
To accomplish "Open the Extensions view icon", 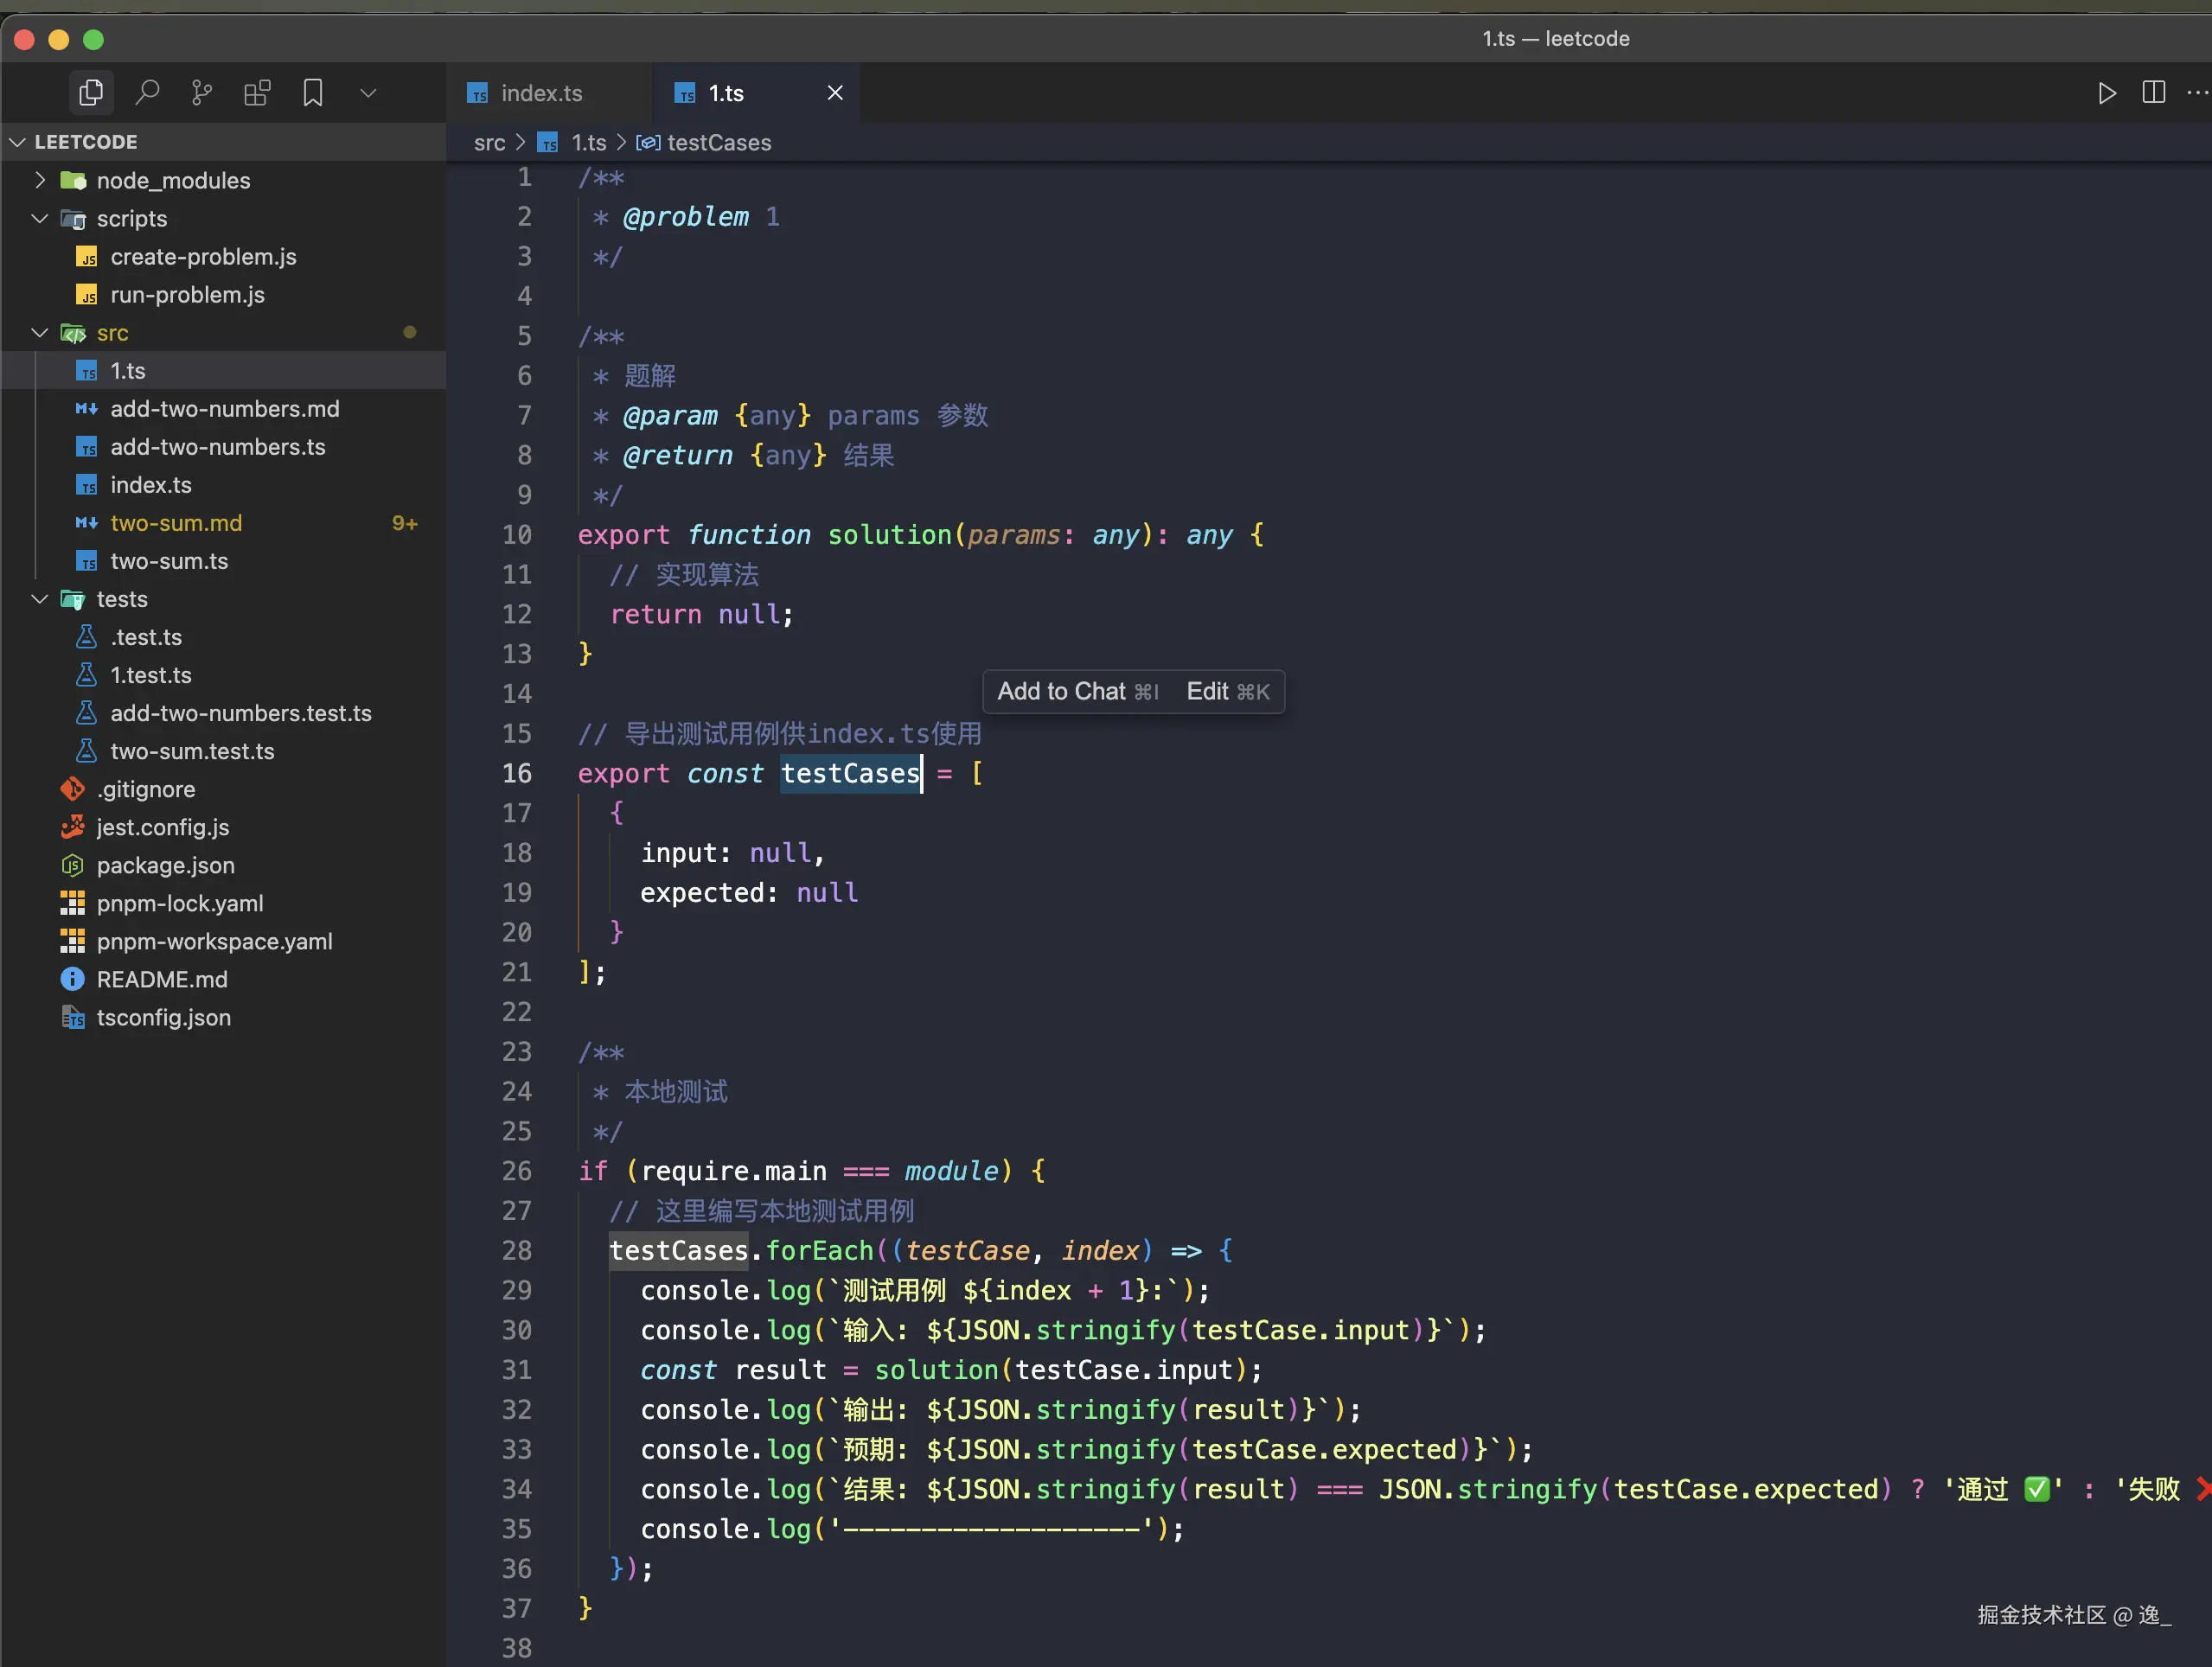I will click(x=257, y=93).
